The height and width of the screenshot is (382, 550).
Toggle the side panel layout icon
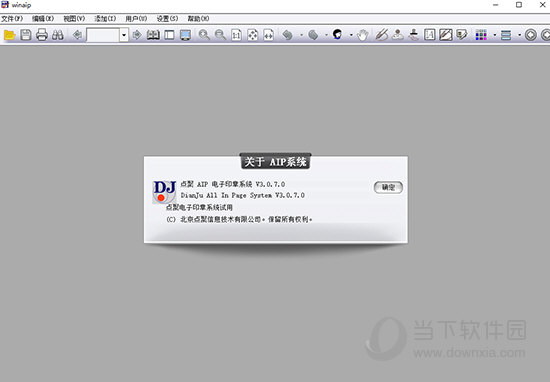click(169, 35)
